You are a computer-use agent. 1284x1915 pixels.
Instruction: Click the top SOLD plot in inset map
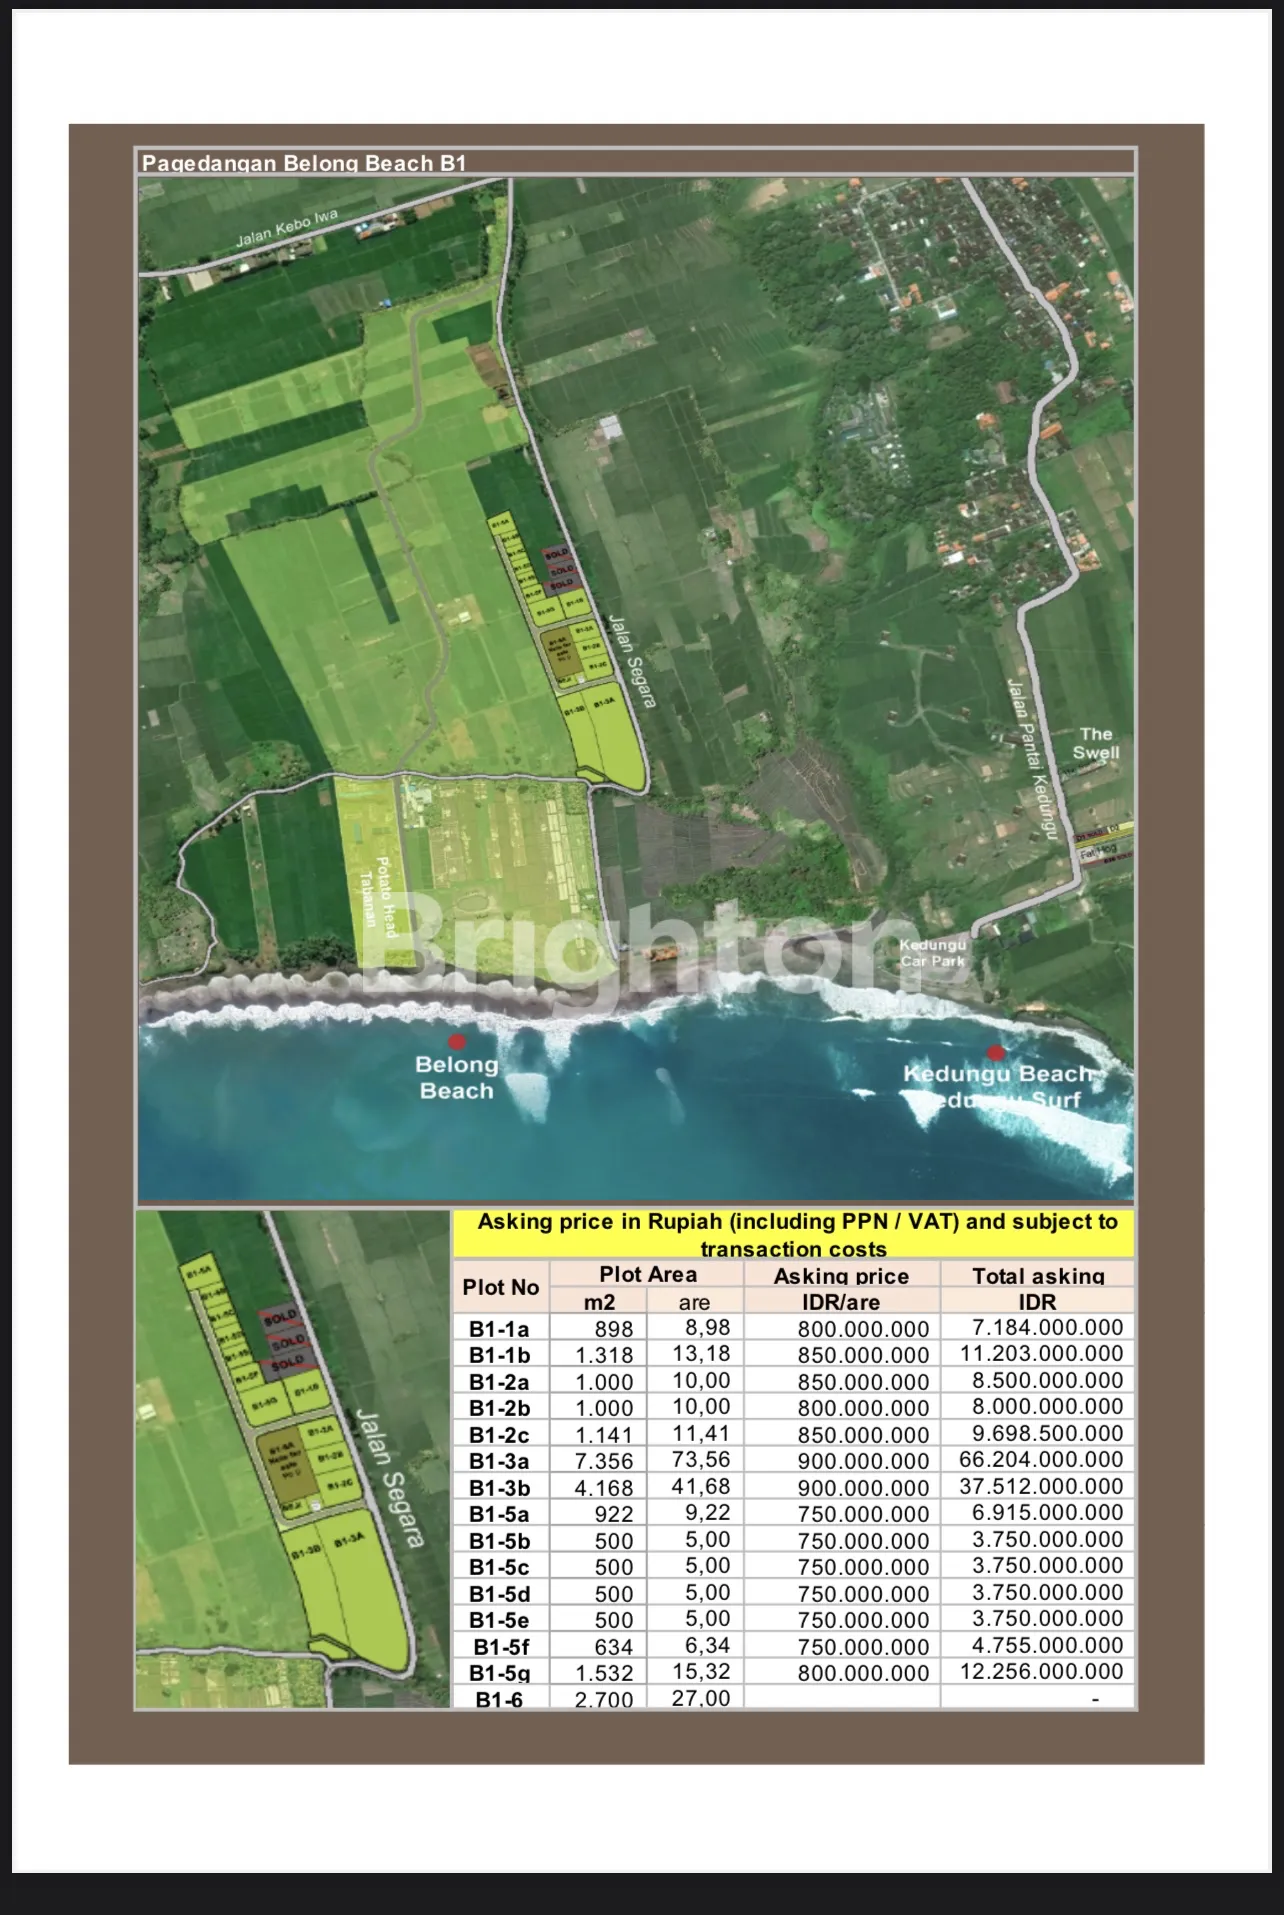coord(280,1317)
